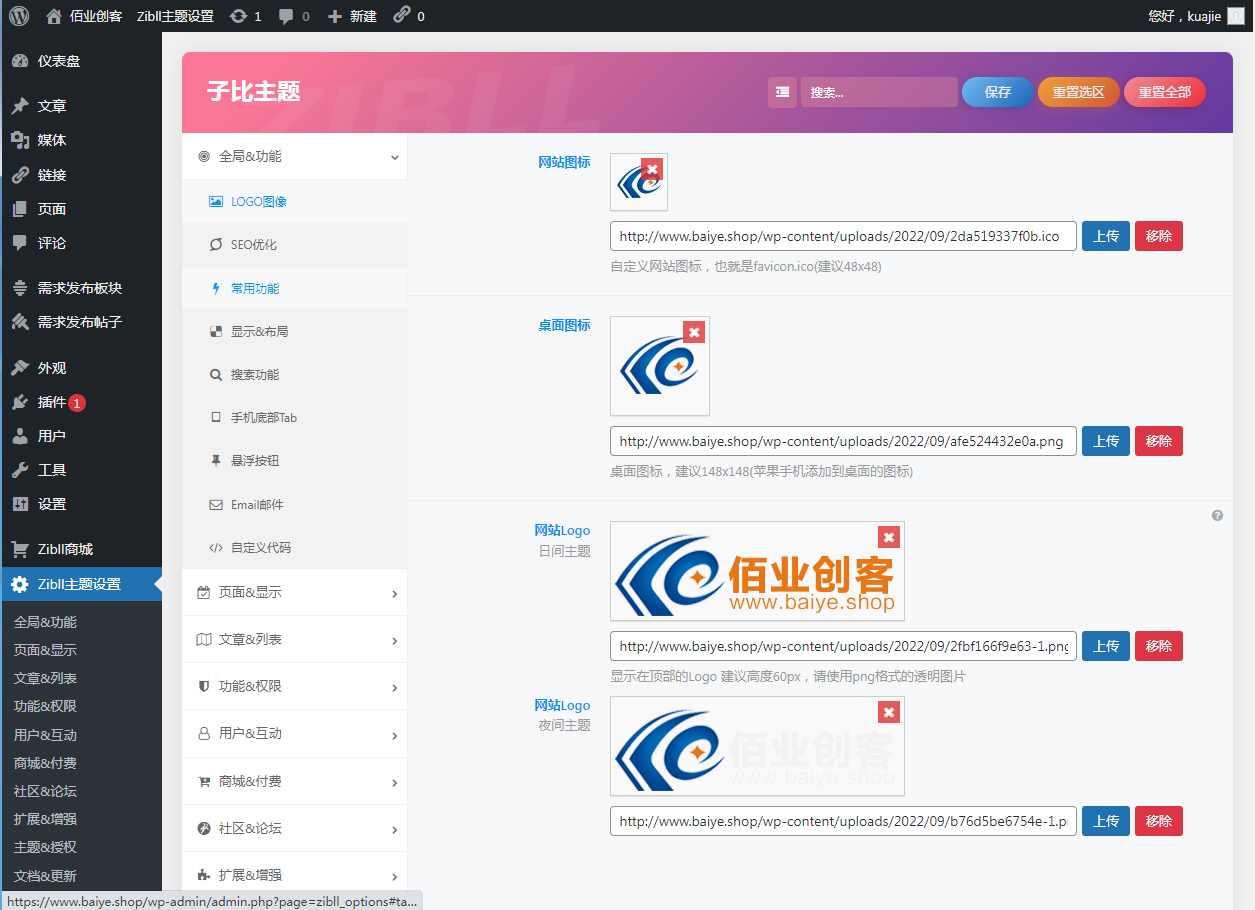
Task: Click the help question mark icon
Action: pyautogui.click(x=1217, y=516)
